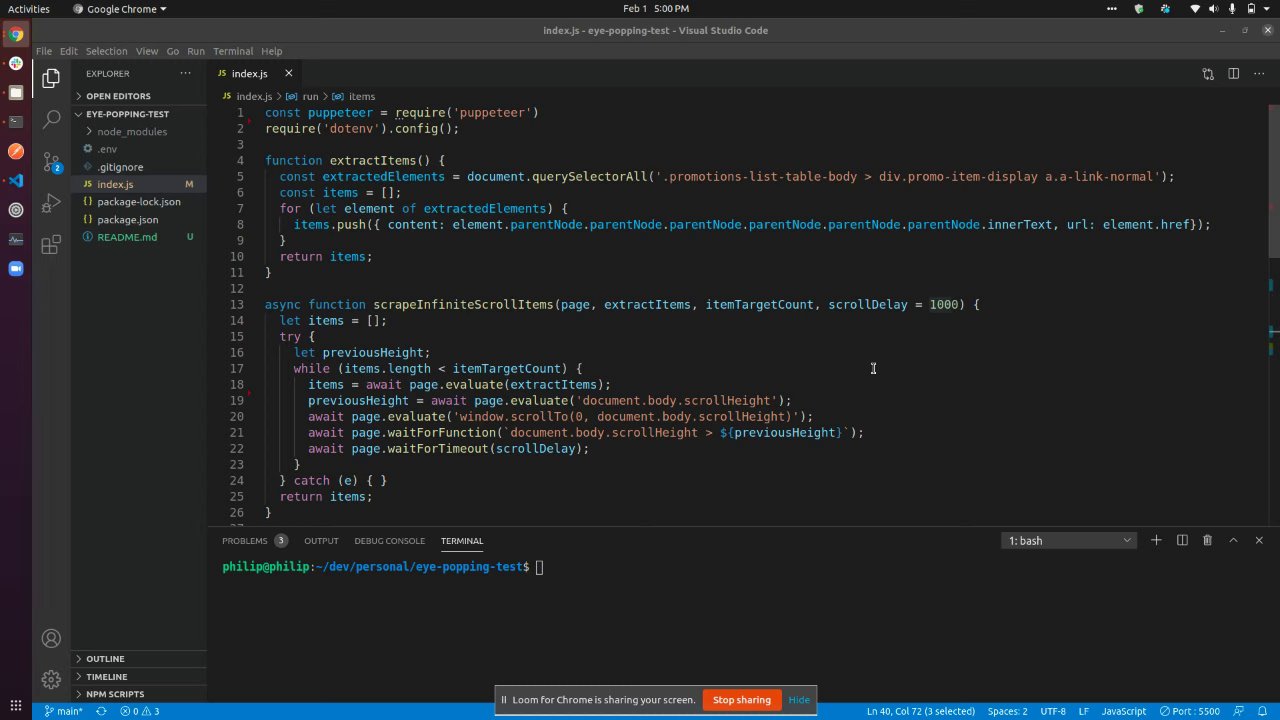The width and height of the screenshot is (1280, 720).
Task: Maximize the terminal panel size
Action: 1233,540
